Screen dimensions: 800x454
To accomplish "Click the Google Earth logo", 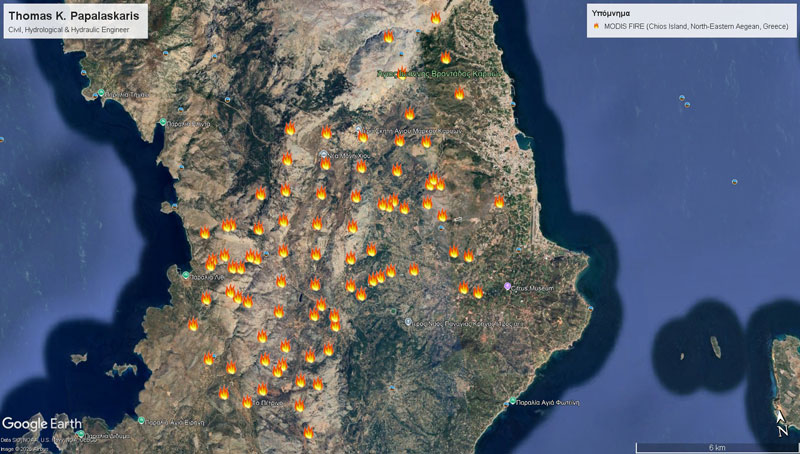I will [x=42, y=423].
